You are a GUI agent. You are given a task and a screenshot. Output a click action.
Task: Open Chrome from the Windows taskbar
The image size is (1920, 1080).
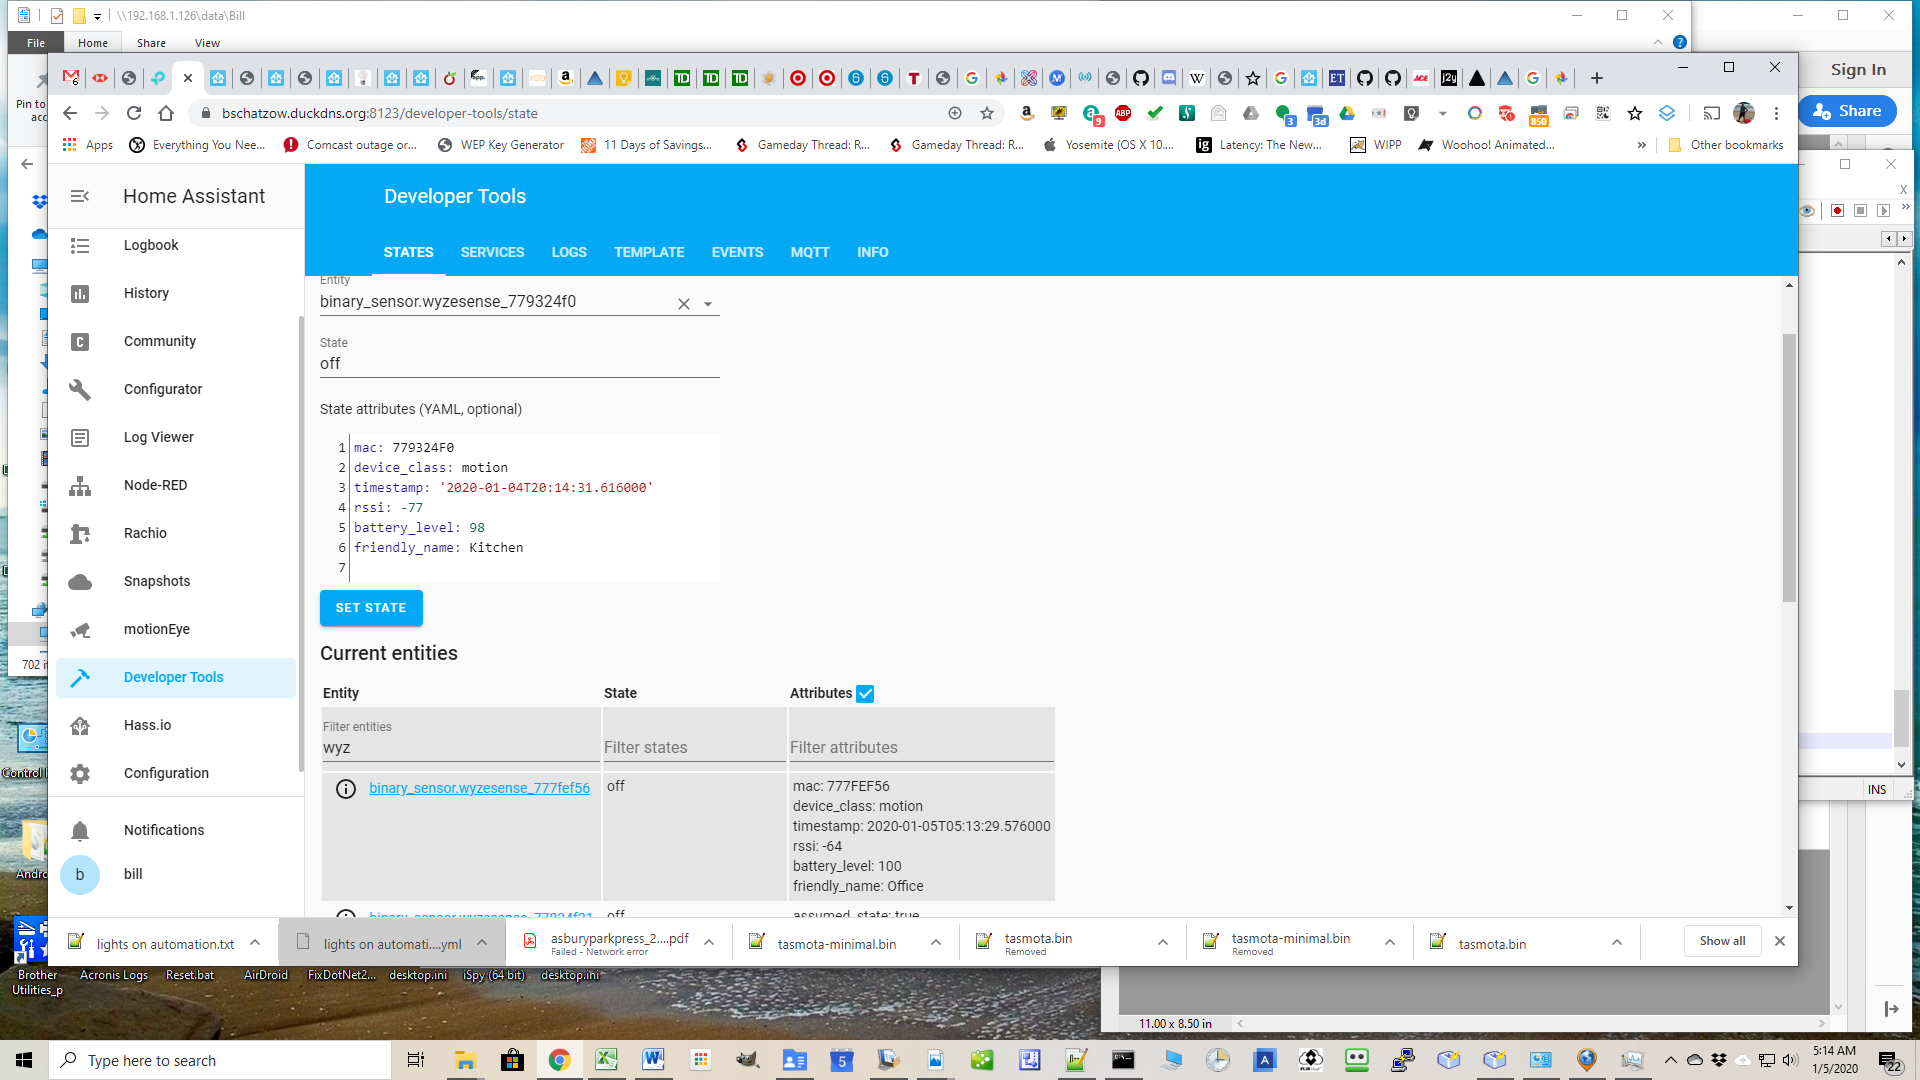coord(559,1060)
